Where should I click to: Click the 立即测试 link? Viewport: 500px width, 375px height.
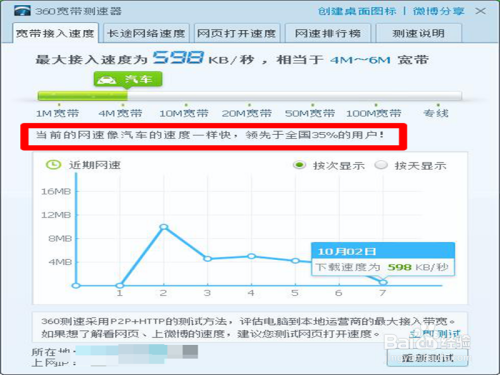(x=435, y=333)
